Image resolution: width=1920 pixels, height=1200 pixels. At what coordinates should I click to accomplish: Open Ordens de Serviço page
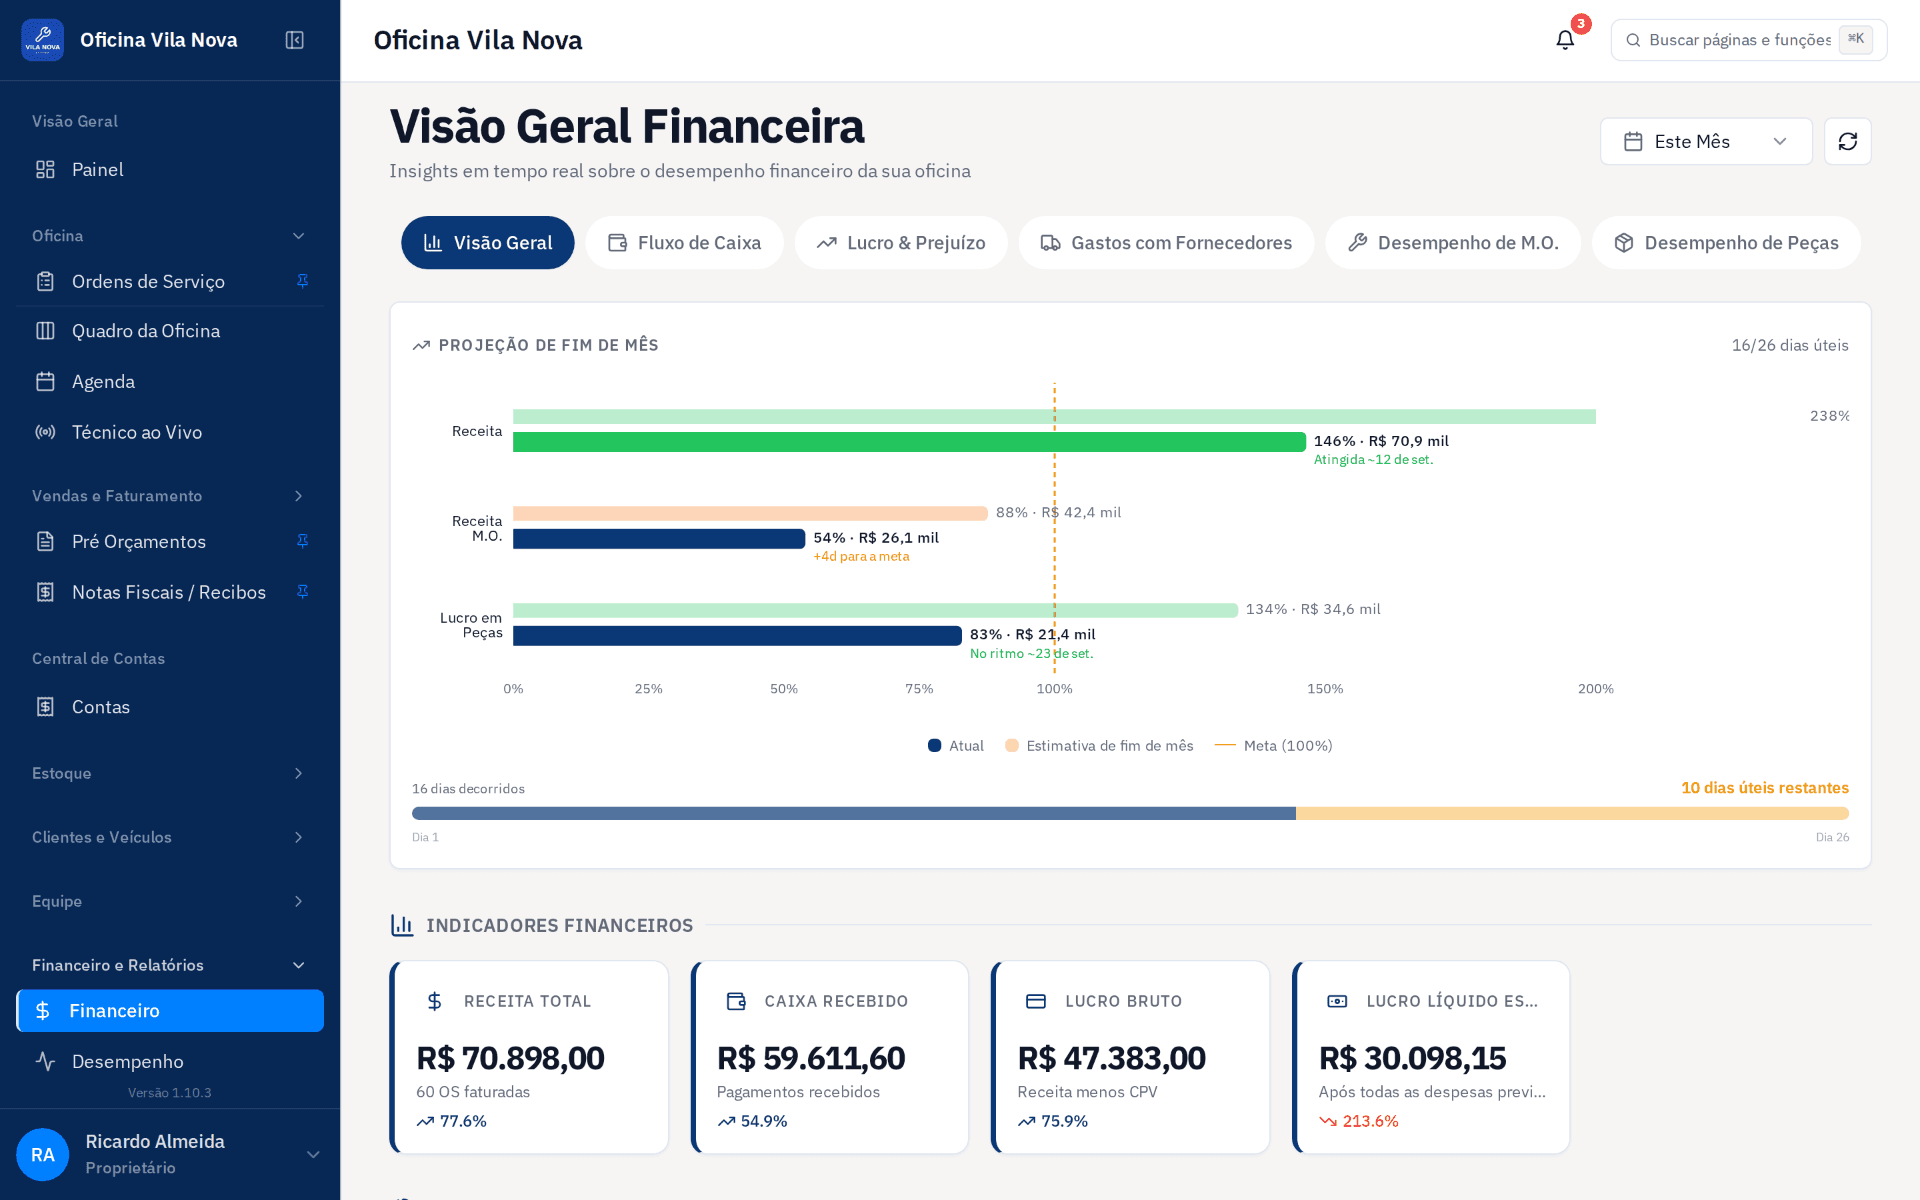point(170,281)
